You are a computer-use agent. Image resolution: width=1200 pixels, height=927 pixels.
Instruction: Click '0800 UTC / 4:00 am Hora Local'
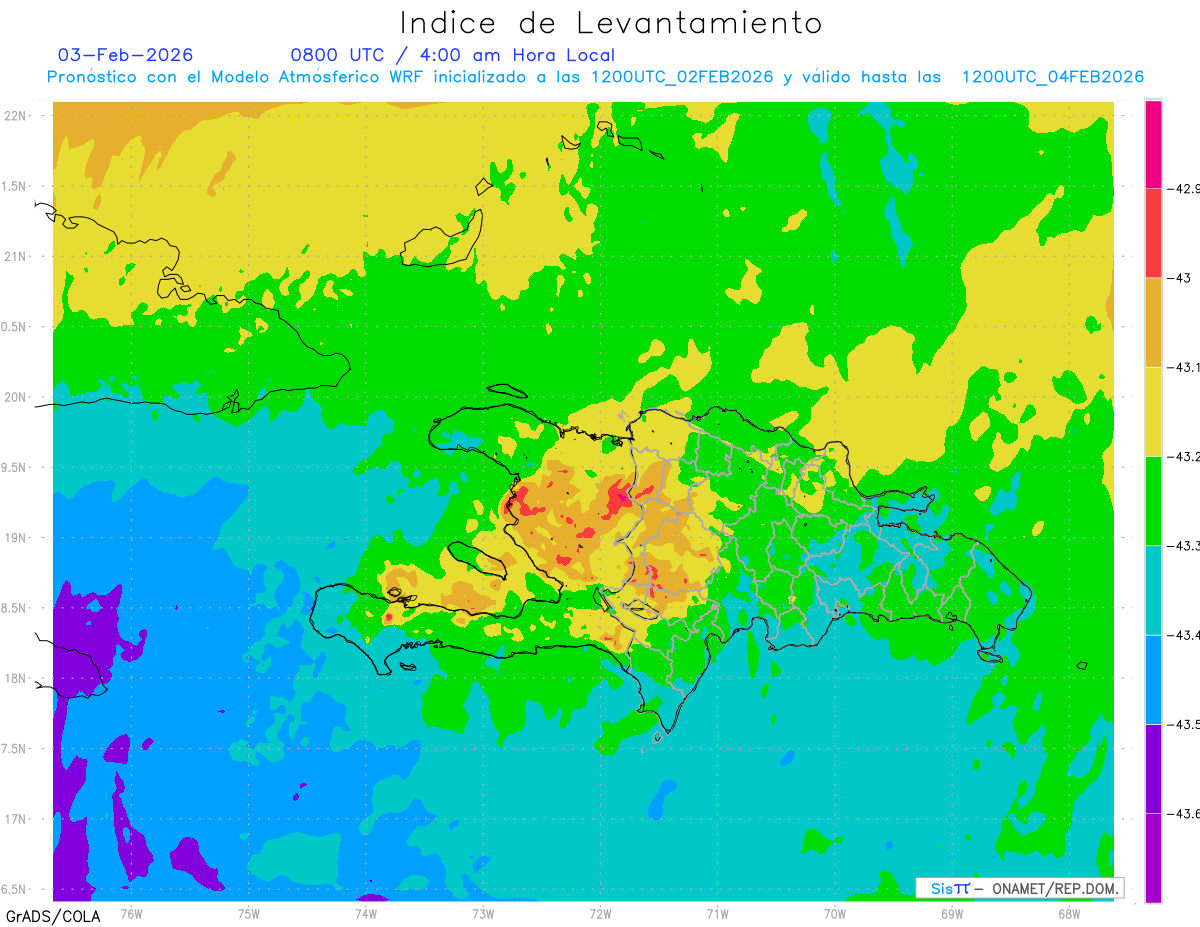click(x=453, y=55)
